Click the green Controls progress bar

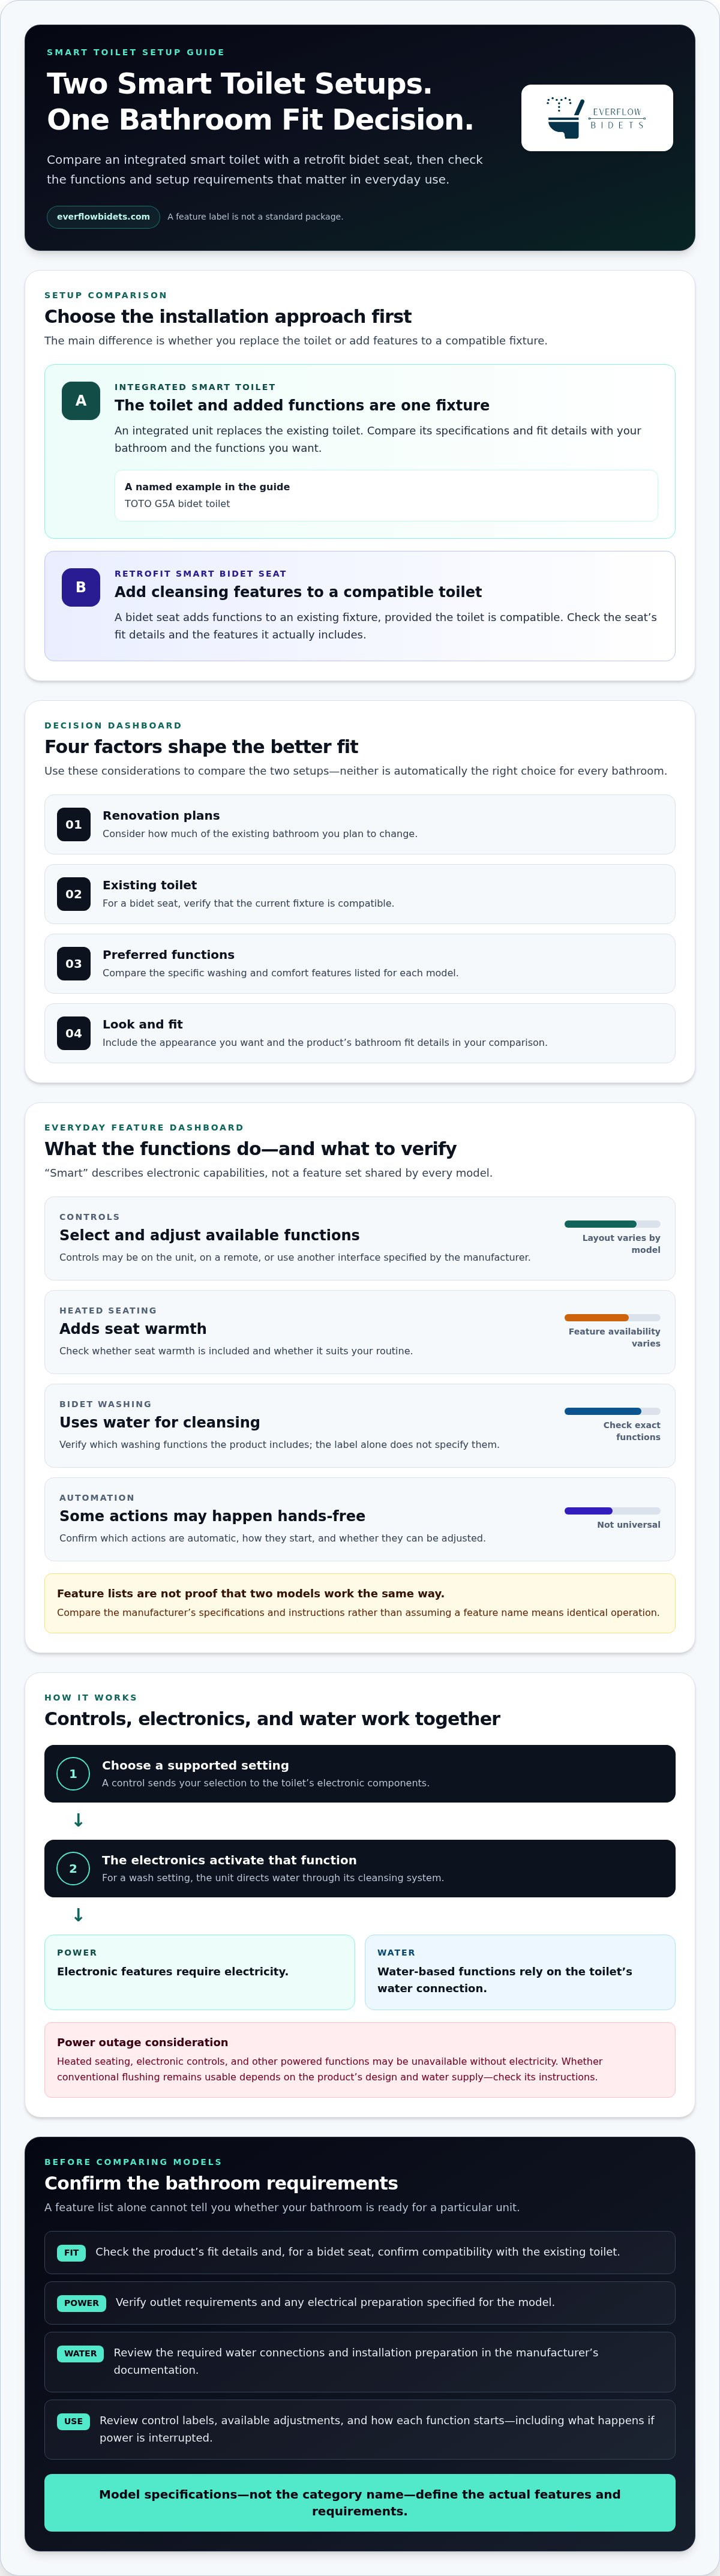coord(612,1224)
